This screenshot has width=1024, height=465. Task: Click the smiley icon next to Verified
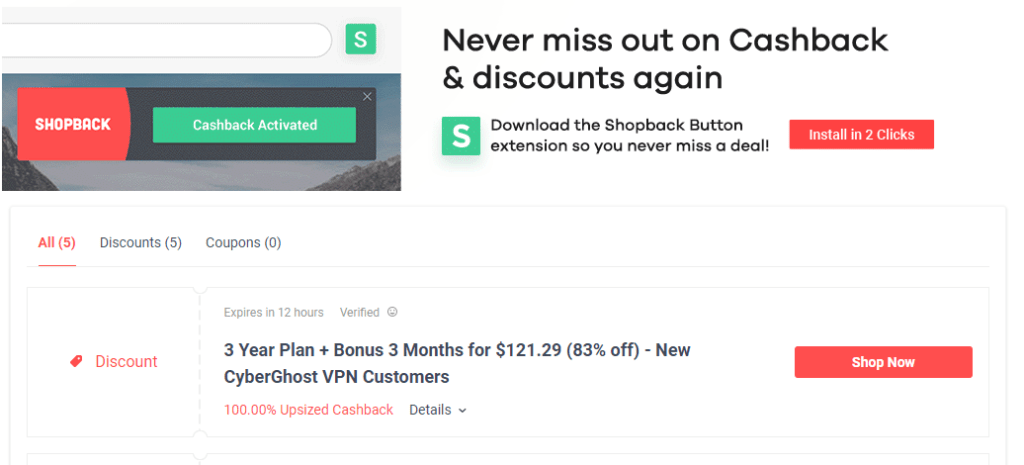tap(392, 312)
